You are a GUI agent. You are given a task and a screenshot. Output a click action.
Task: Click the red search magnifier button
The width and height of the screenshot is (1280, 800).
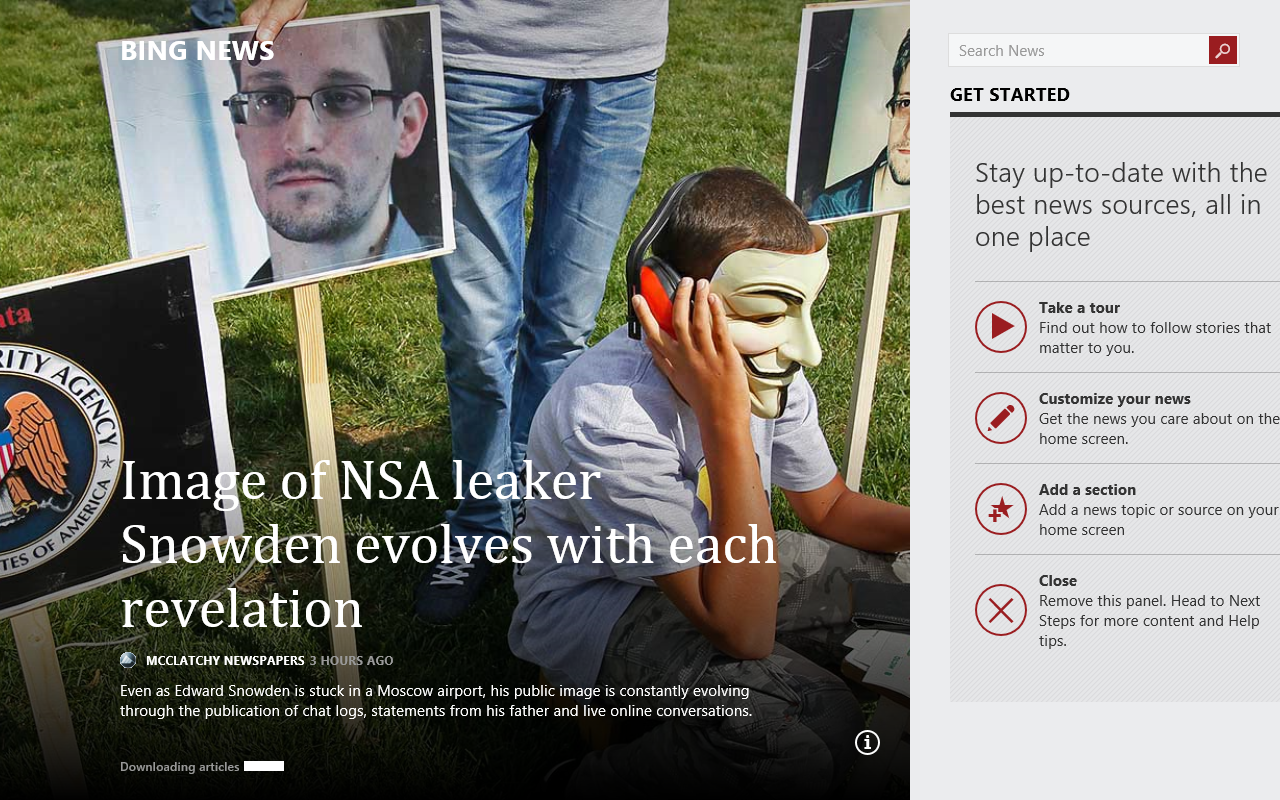(x=1222, y=50)
